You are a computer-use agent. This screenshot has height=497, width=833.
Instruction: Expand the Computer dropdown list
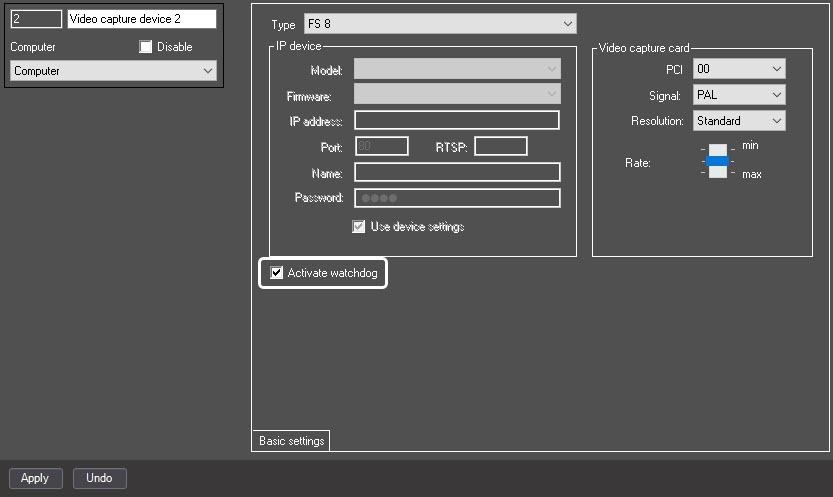pyautogui.click(x=113, y=71)
